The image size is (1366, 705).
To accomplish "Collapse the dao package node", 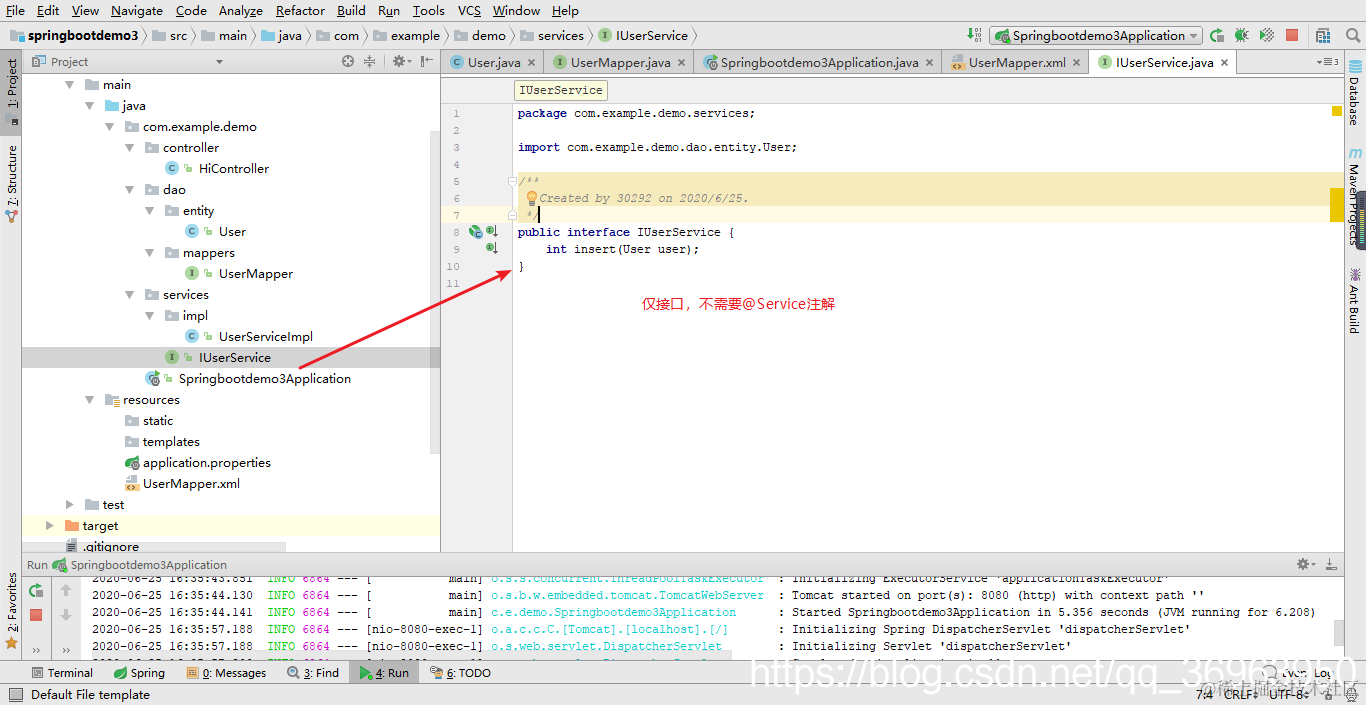I will (x=130, y=190).
